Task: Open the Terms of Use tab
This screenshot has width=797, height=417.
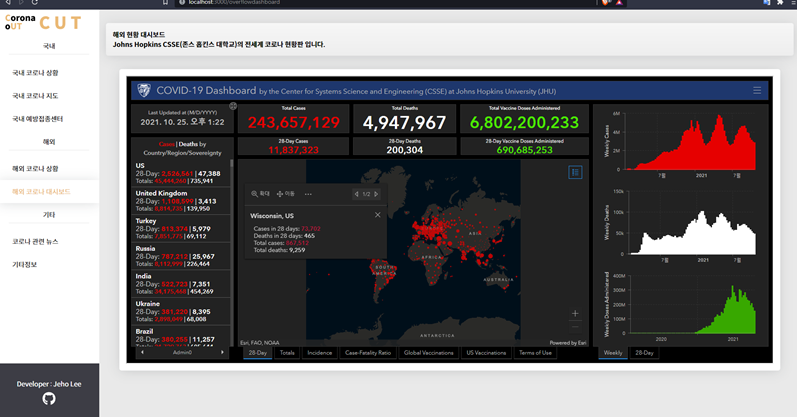Action: (x=535, y=353)
